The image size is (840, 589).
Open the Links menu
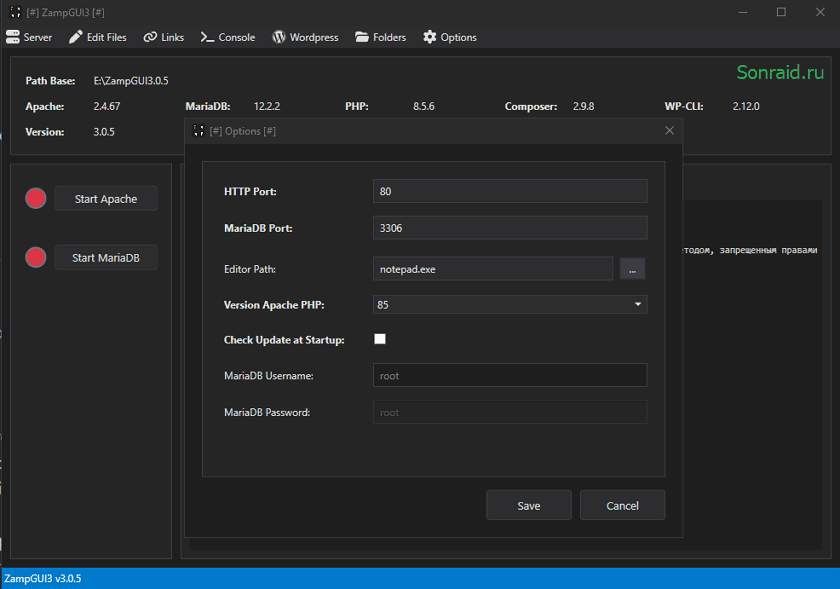pyautogui.click(x=163, y=37)
